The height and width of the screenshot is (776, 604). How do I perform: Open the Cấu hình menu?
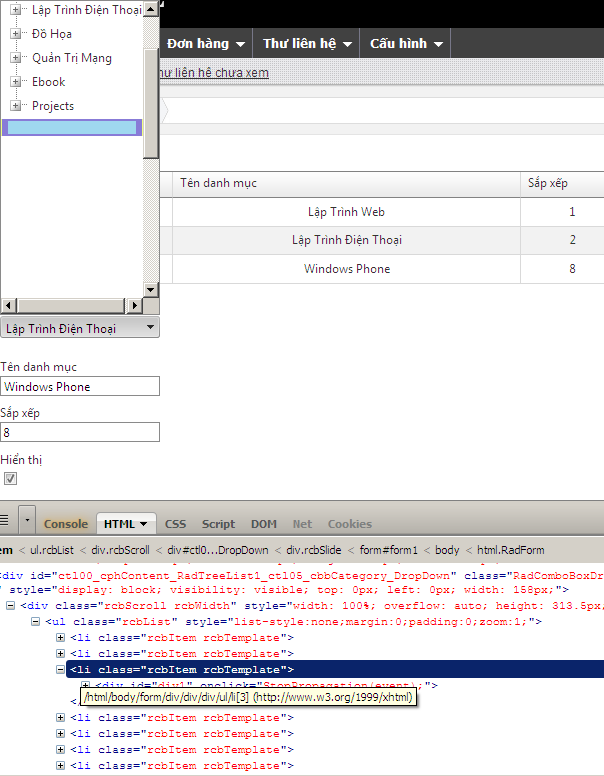406,44
